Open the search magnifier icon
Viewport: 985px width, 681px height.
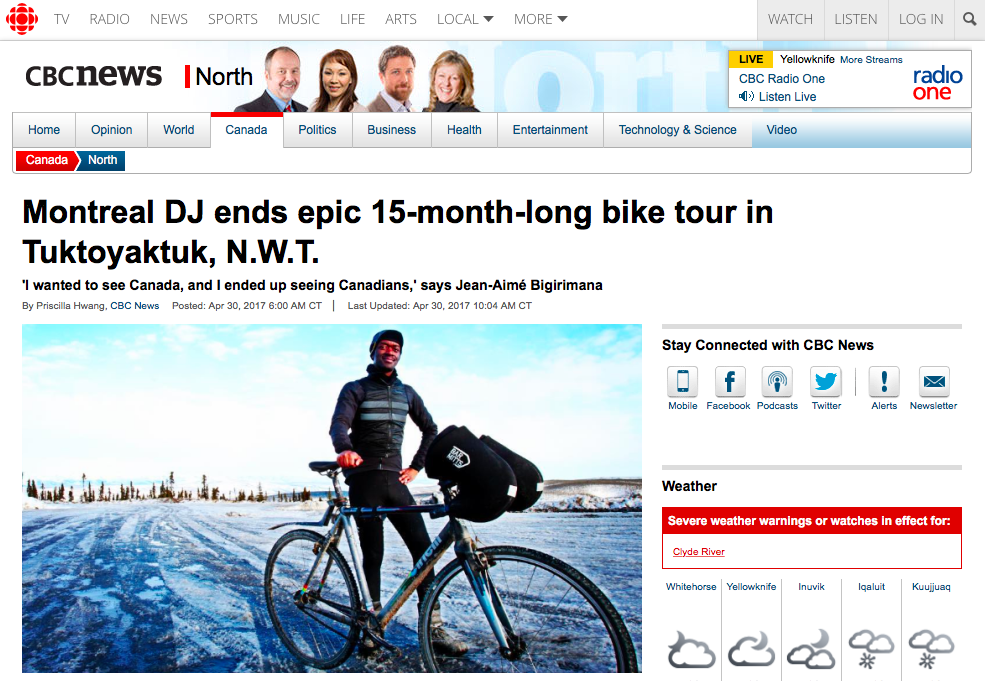click(969, 19)
